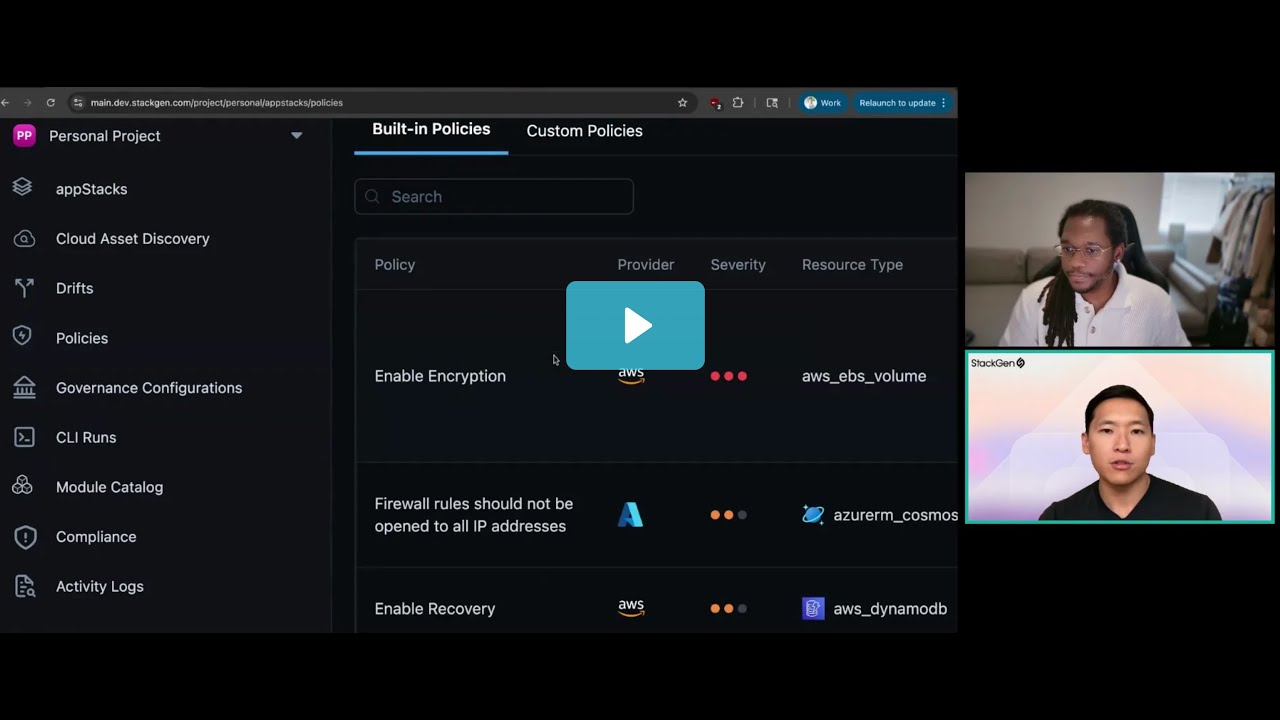Click the Work profile button

pyautogui.click(x=822, y=102)
